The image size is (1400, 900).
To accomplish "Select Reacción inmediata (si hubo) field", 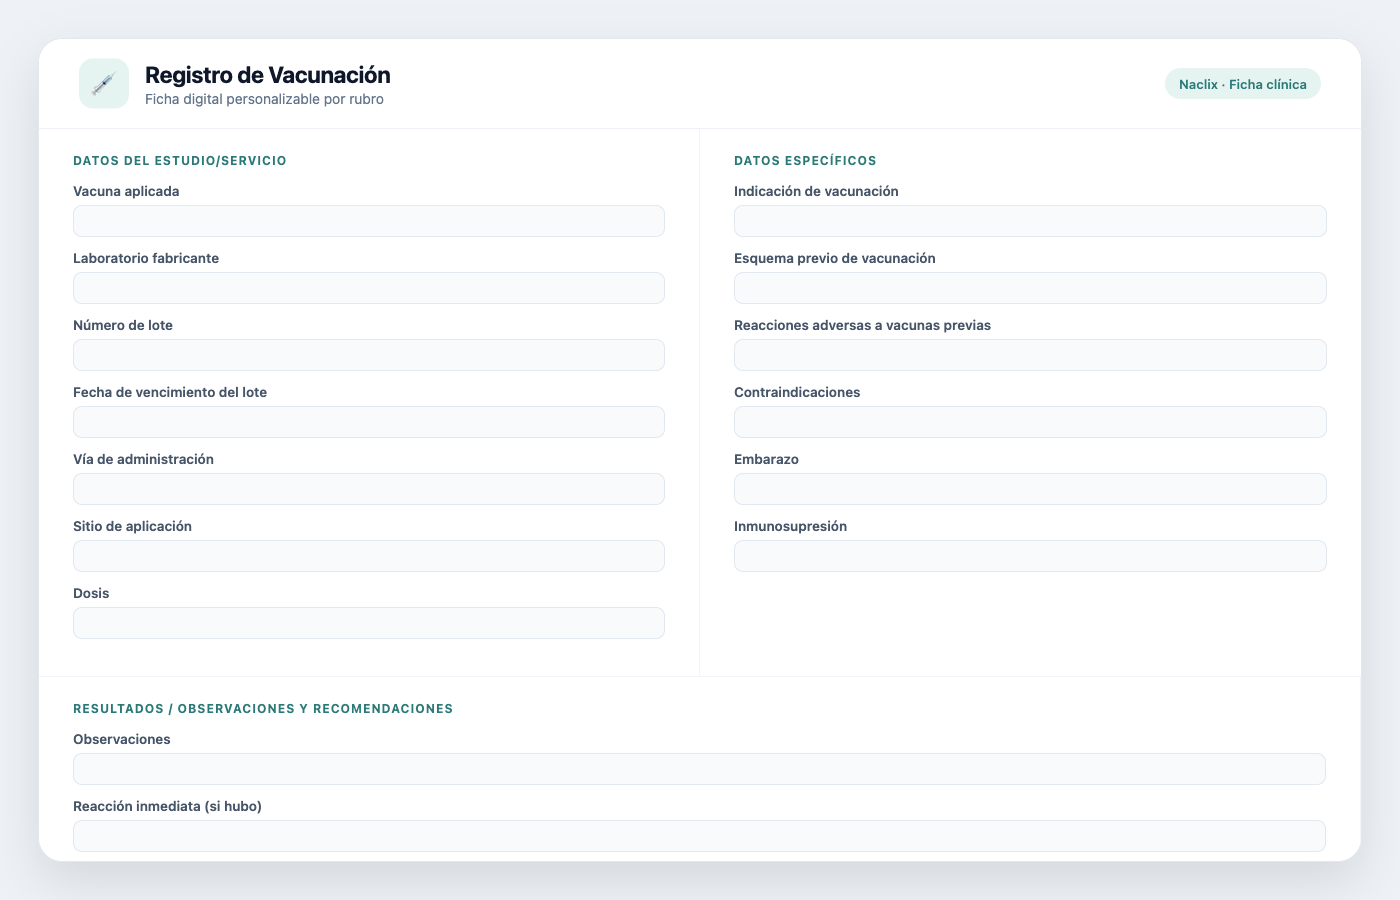I will point(699,836).
